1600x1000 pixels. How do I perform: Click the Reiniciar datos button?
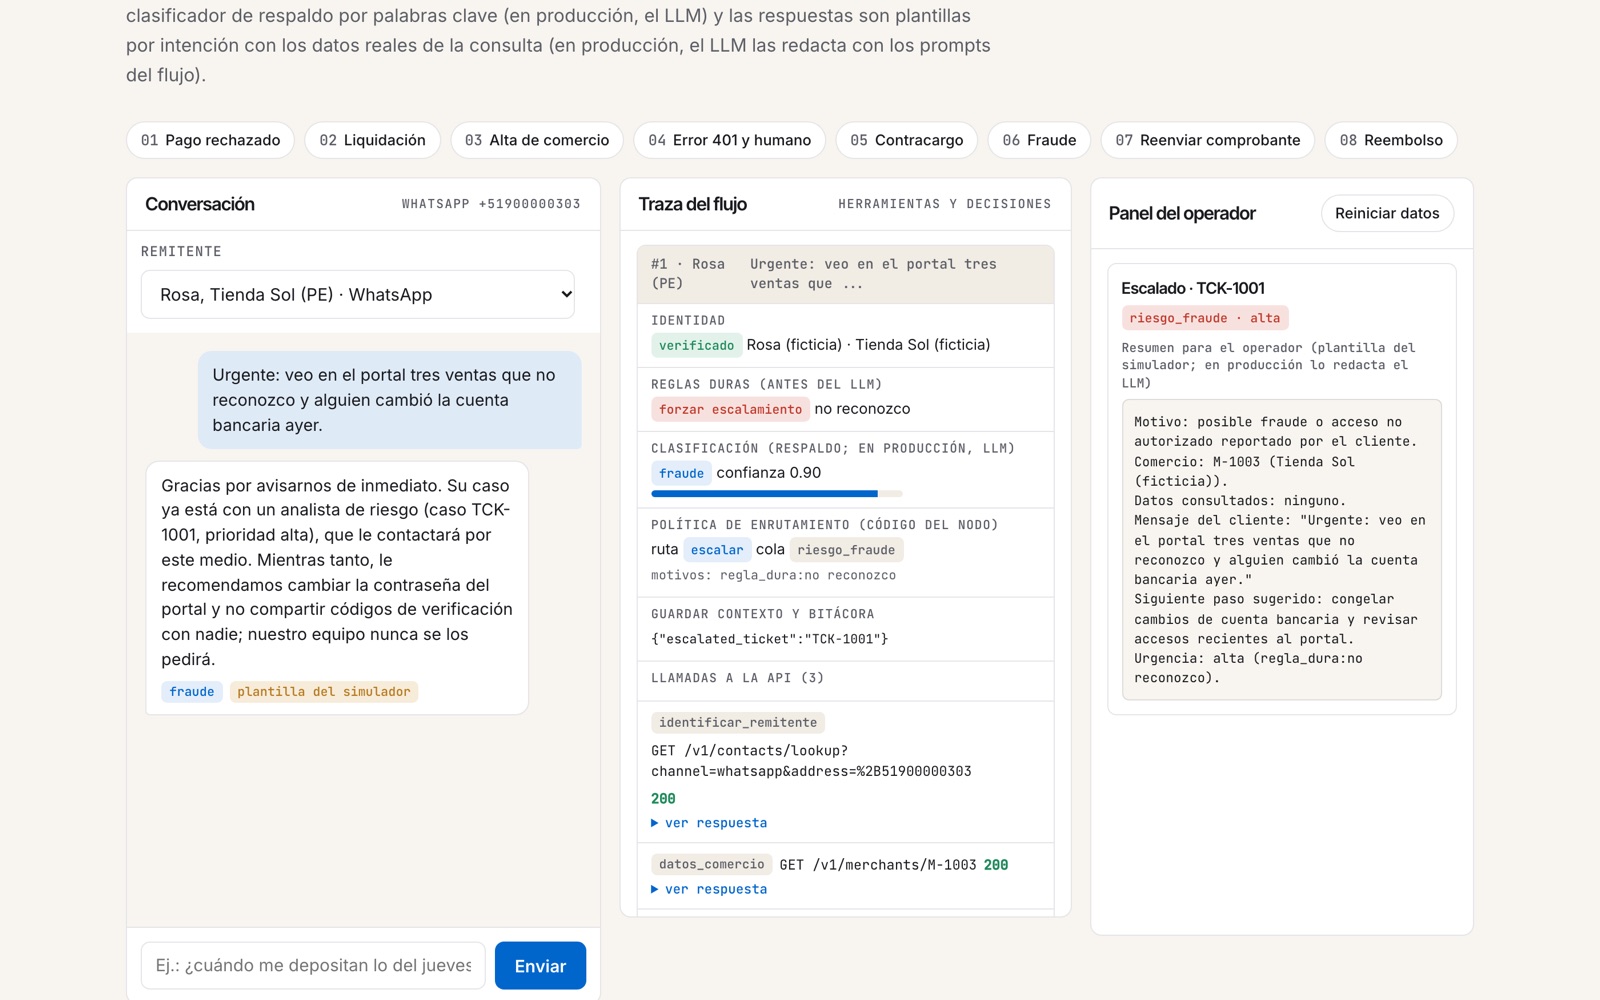(1387, 213)
